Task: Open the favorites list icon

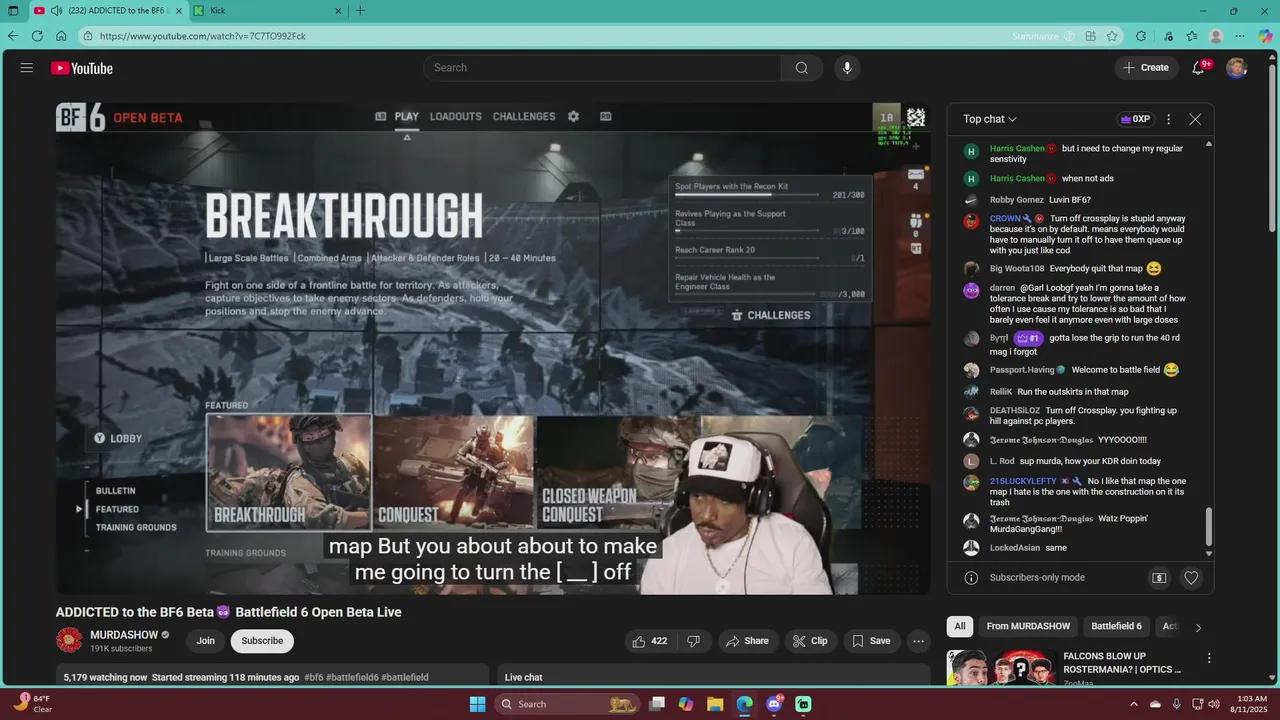Action: coord(1192,36)
